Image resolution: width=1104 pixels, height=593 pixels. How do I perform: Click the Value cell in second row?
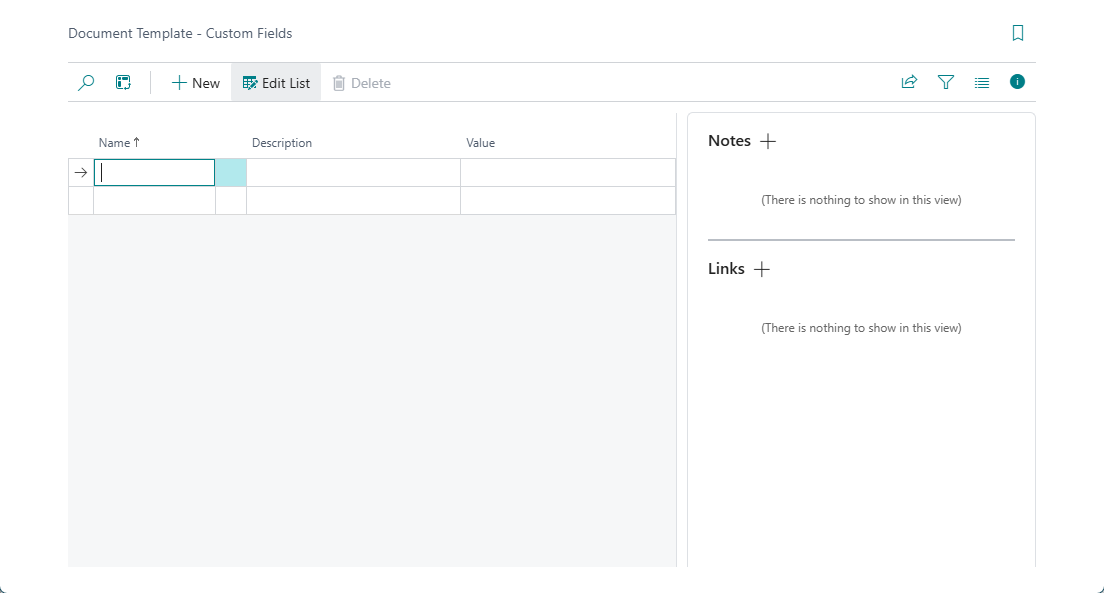click(x=567, y=201)
